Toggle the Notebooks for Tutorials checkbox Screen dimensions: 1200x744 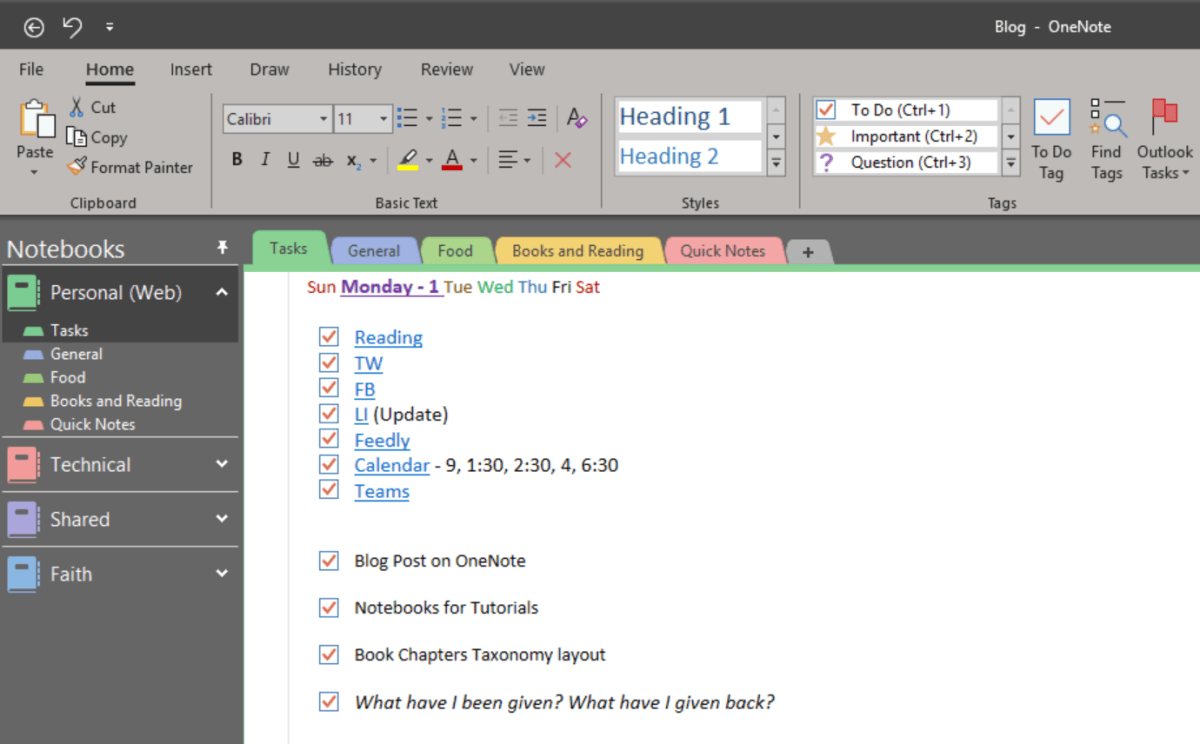329,607
